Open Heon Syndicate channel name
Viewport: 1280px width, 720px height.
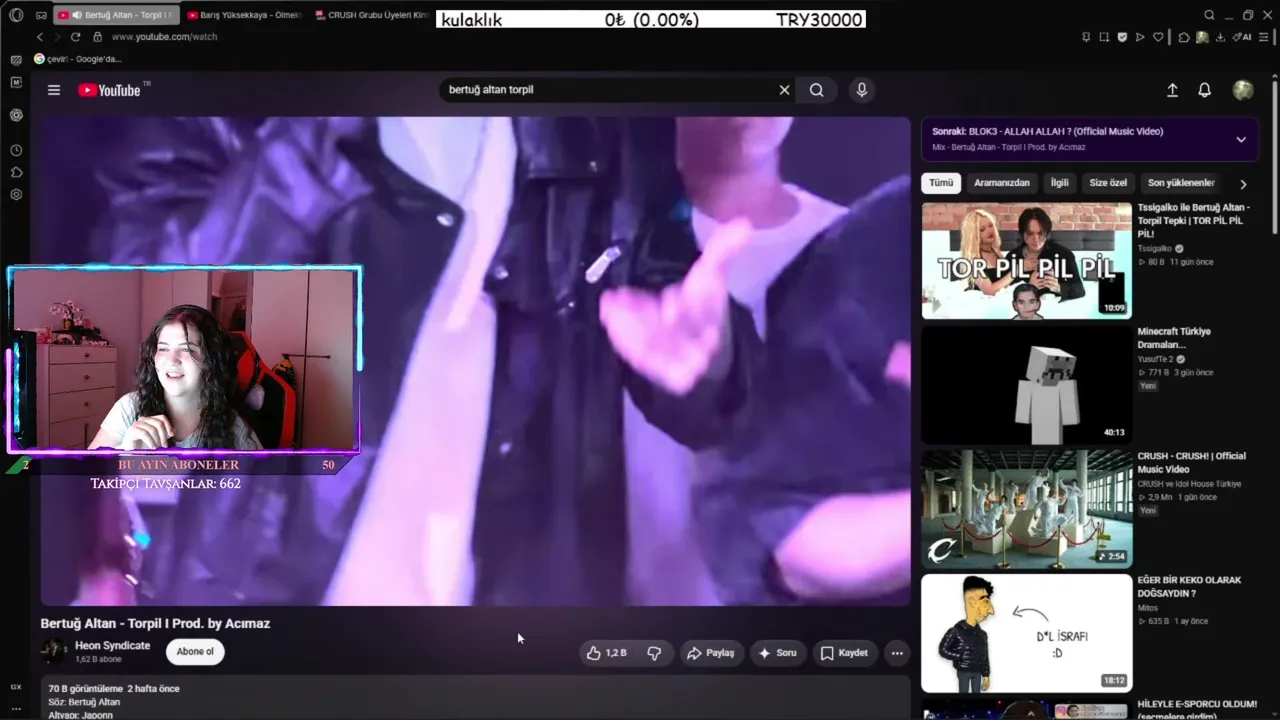tap(112, 646)
